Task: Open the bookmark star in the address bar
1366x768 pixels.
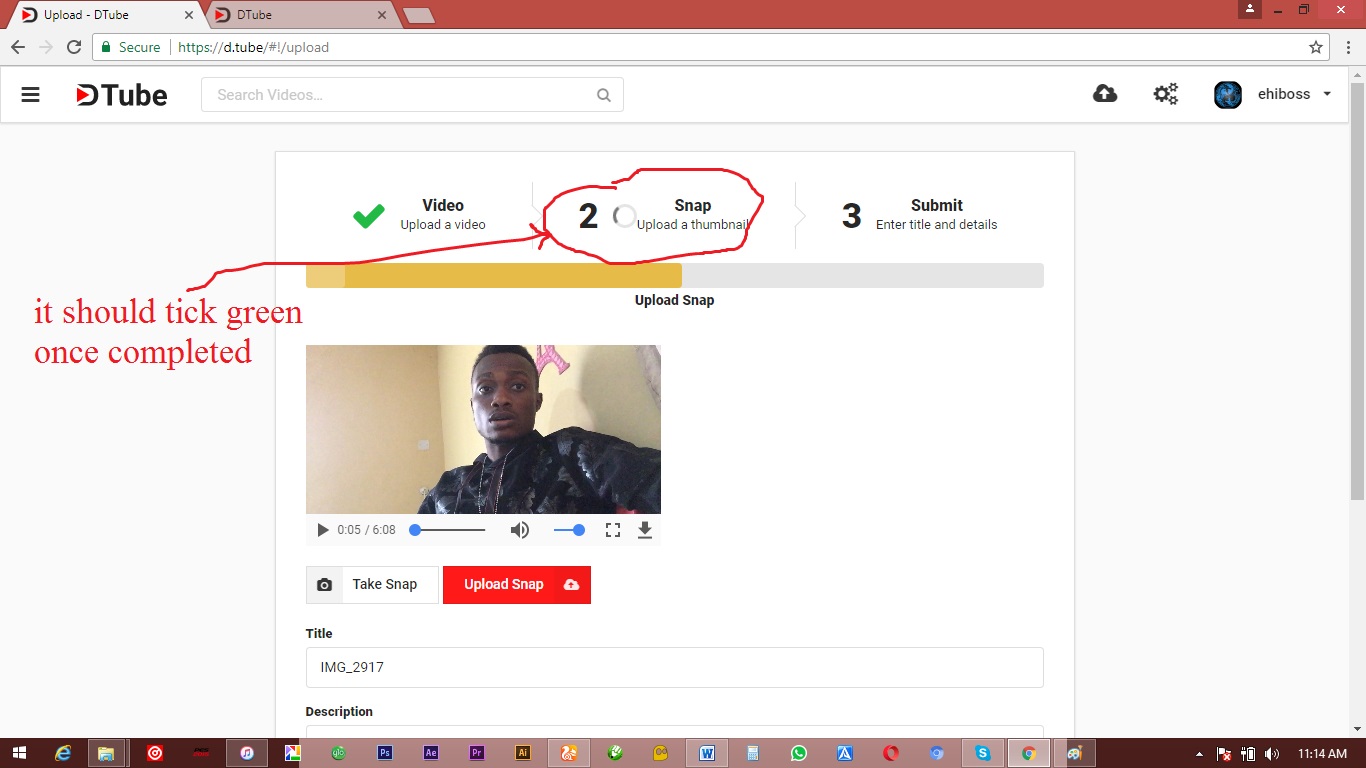Action: coord(1318,46)
